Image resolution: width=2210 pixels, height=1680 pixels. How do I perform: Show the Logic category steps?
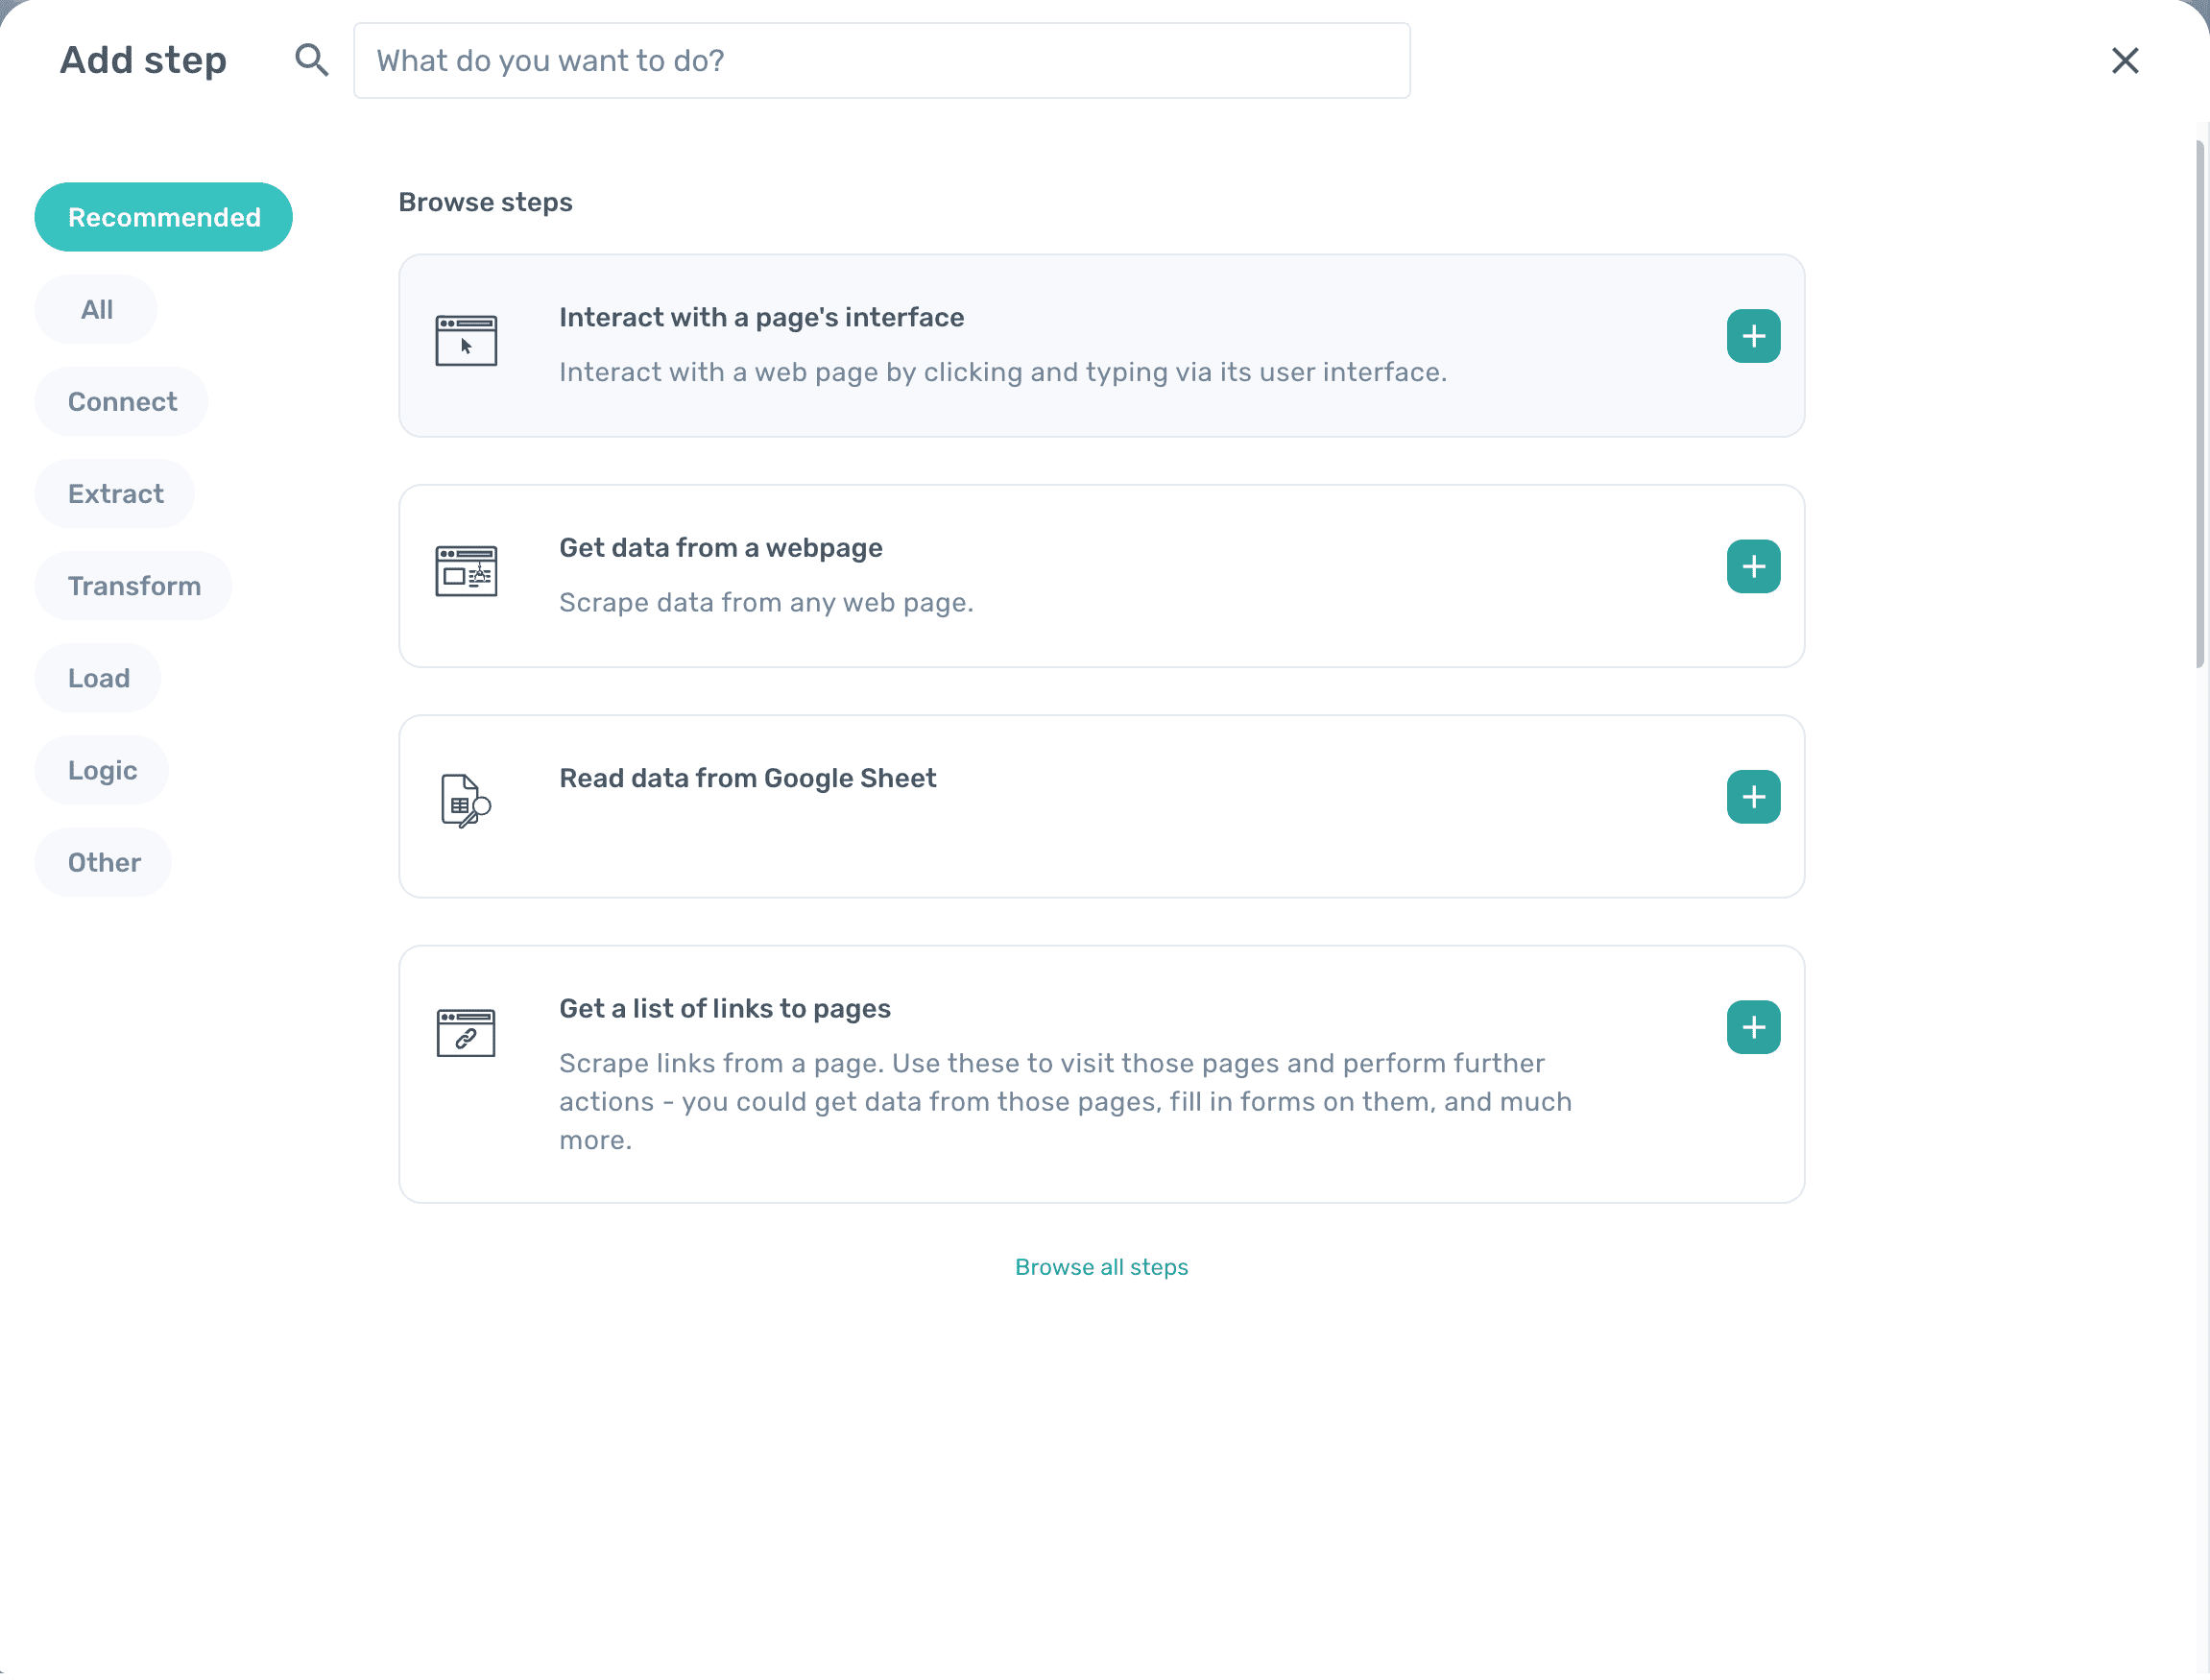(x=102, y=769)
